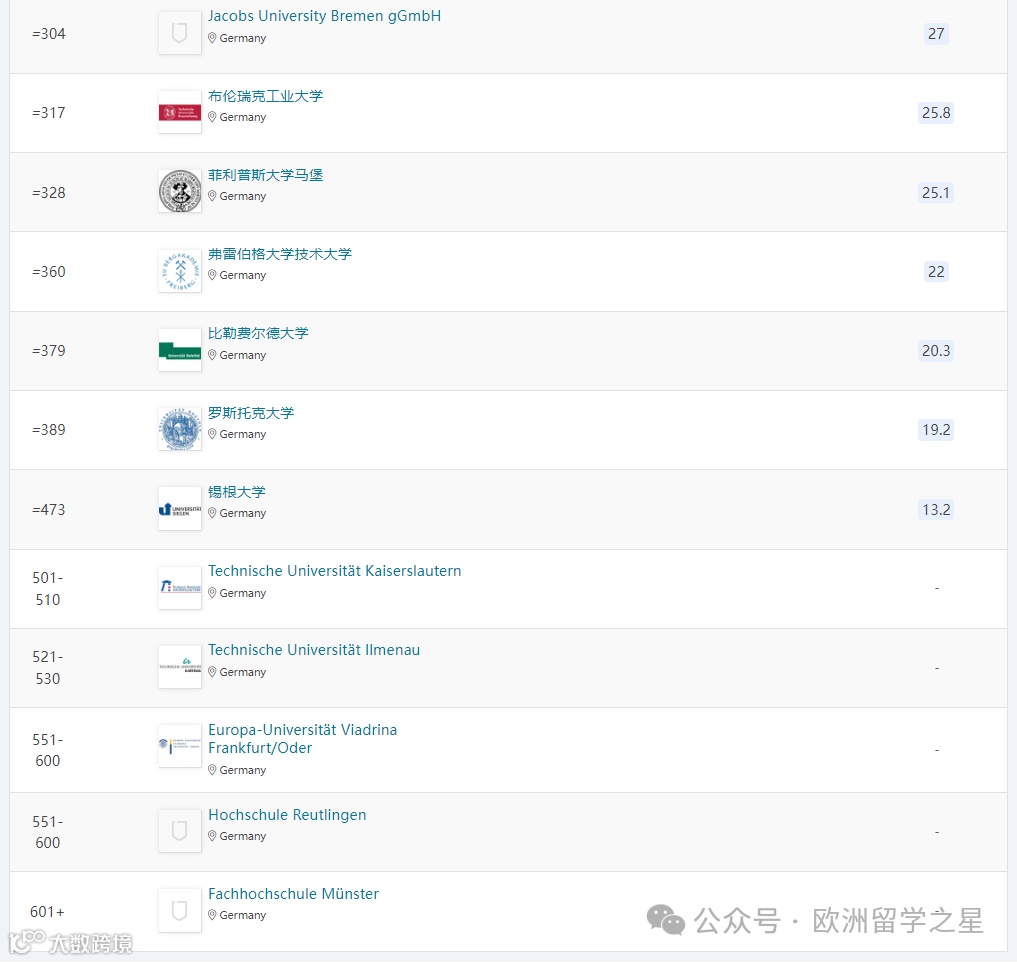1017x962 pixels.
Task: Click the Universität Siegen logo
Action: pyautogui.click(x=180, y=509)
